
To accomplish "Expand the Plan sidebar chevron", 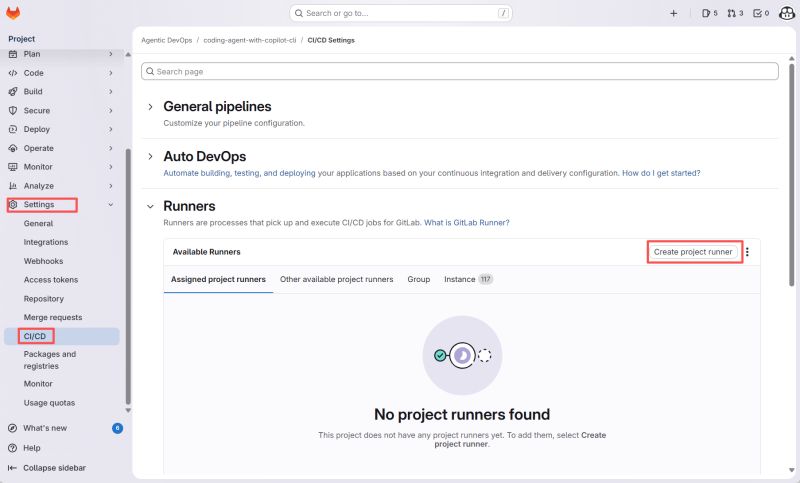I will pyautogui.click(x=111, y=54).
